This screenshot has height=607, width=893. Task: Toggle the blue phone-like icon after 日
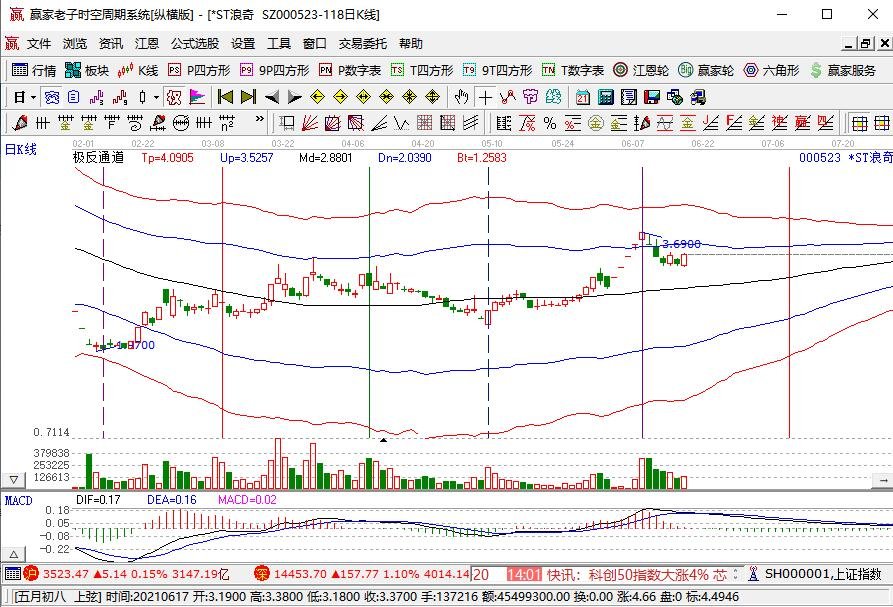52,97
